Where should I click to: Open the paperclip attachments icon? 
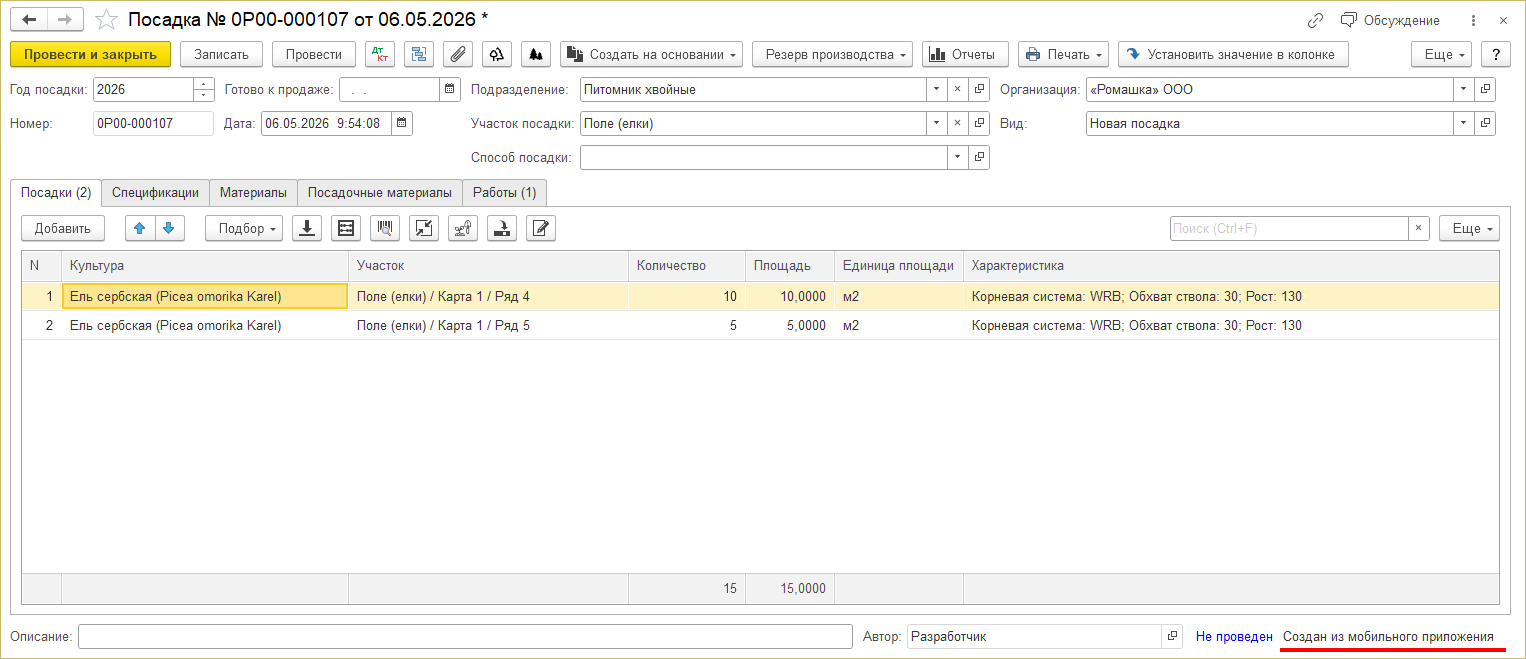[458, 54]
